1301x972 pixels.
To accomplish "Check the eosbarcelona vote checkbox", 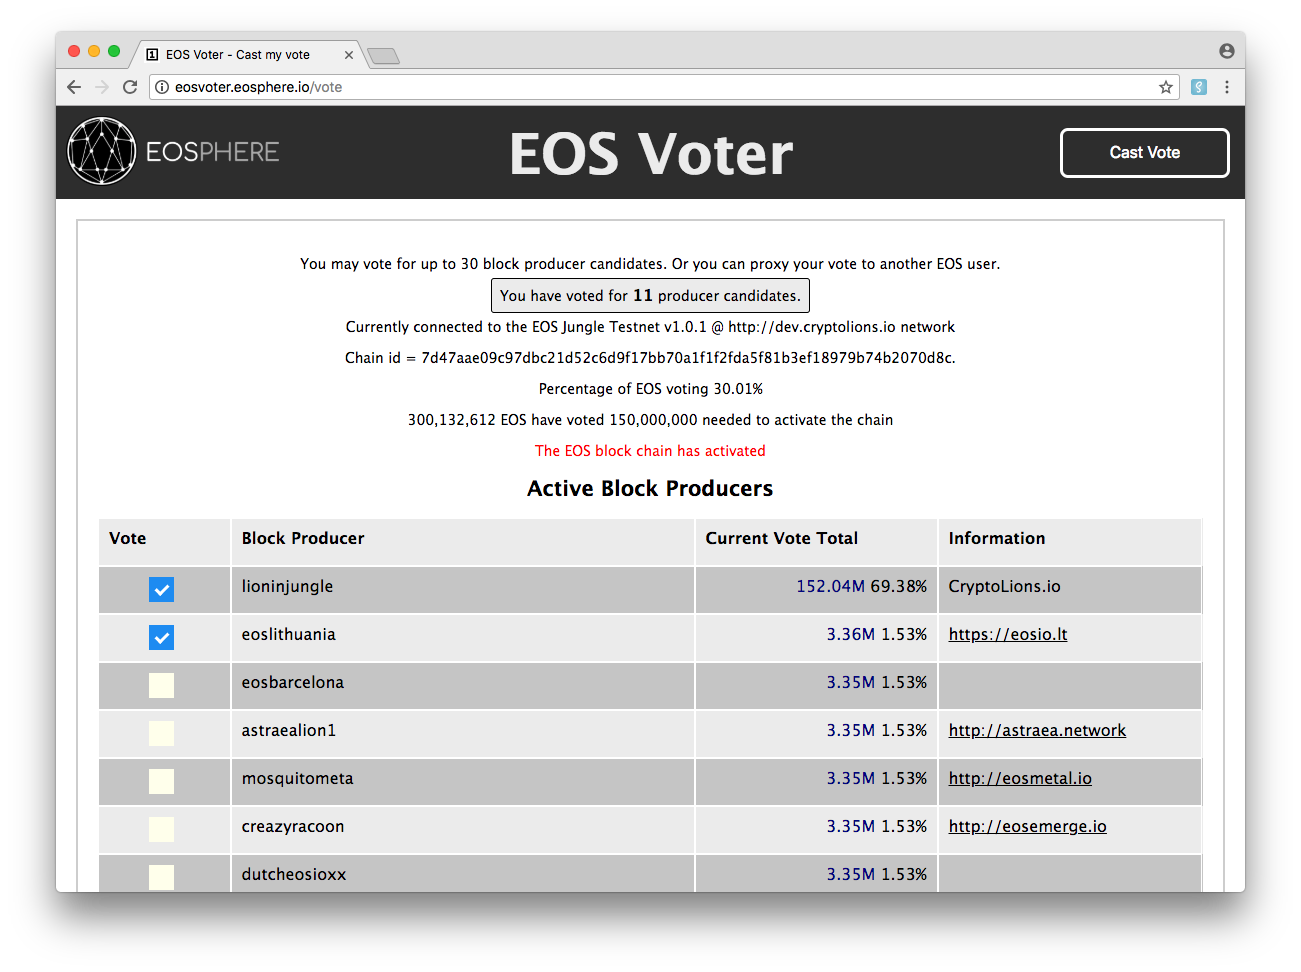I will coord(161,685).
